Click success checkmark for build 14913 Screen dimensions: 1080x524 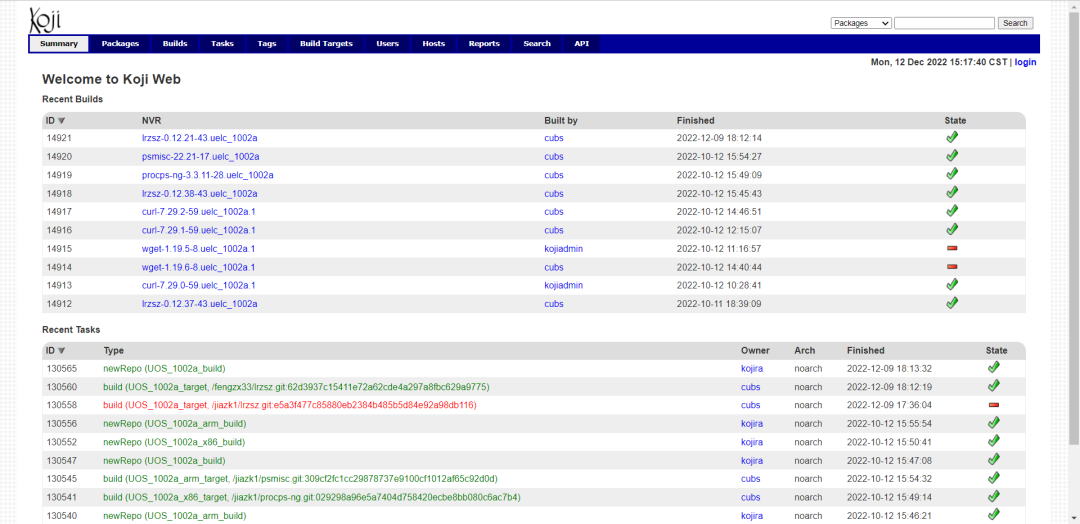coord(952,284)
